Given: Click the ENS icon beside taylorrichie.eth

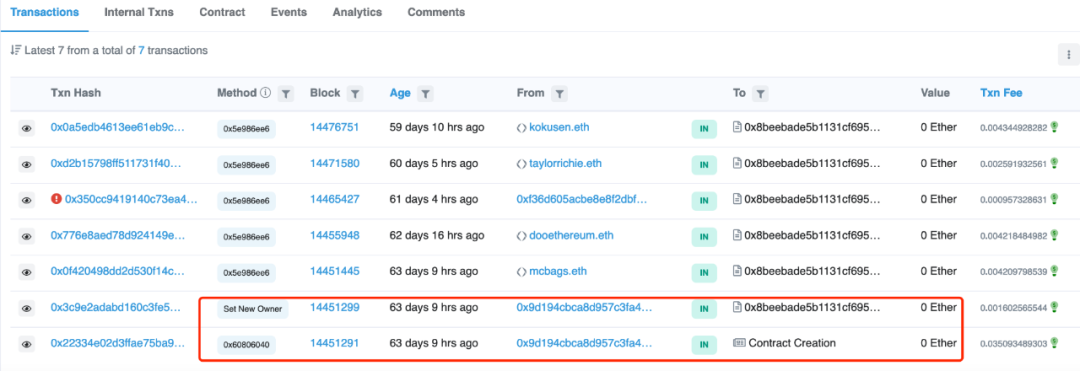Looking at the screenshot, I should click(521, 164).
